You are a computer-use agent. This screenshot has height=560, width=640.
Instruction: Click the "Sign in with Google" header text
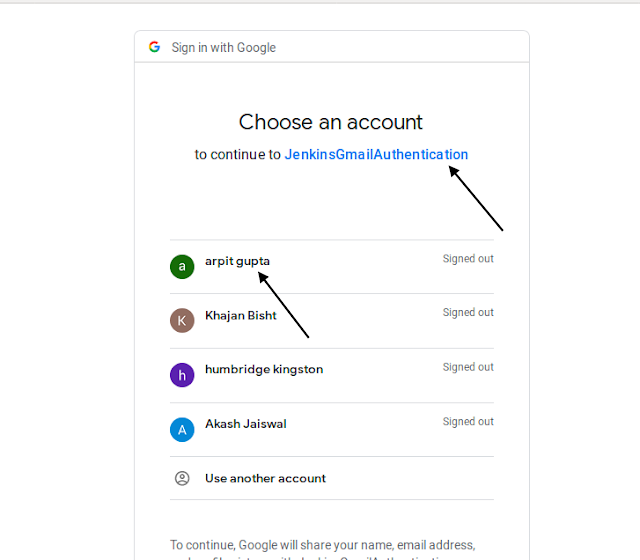(x=223, y=47)
